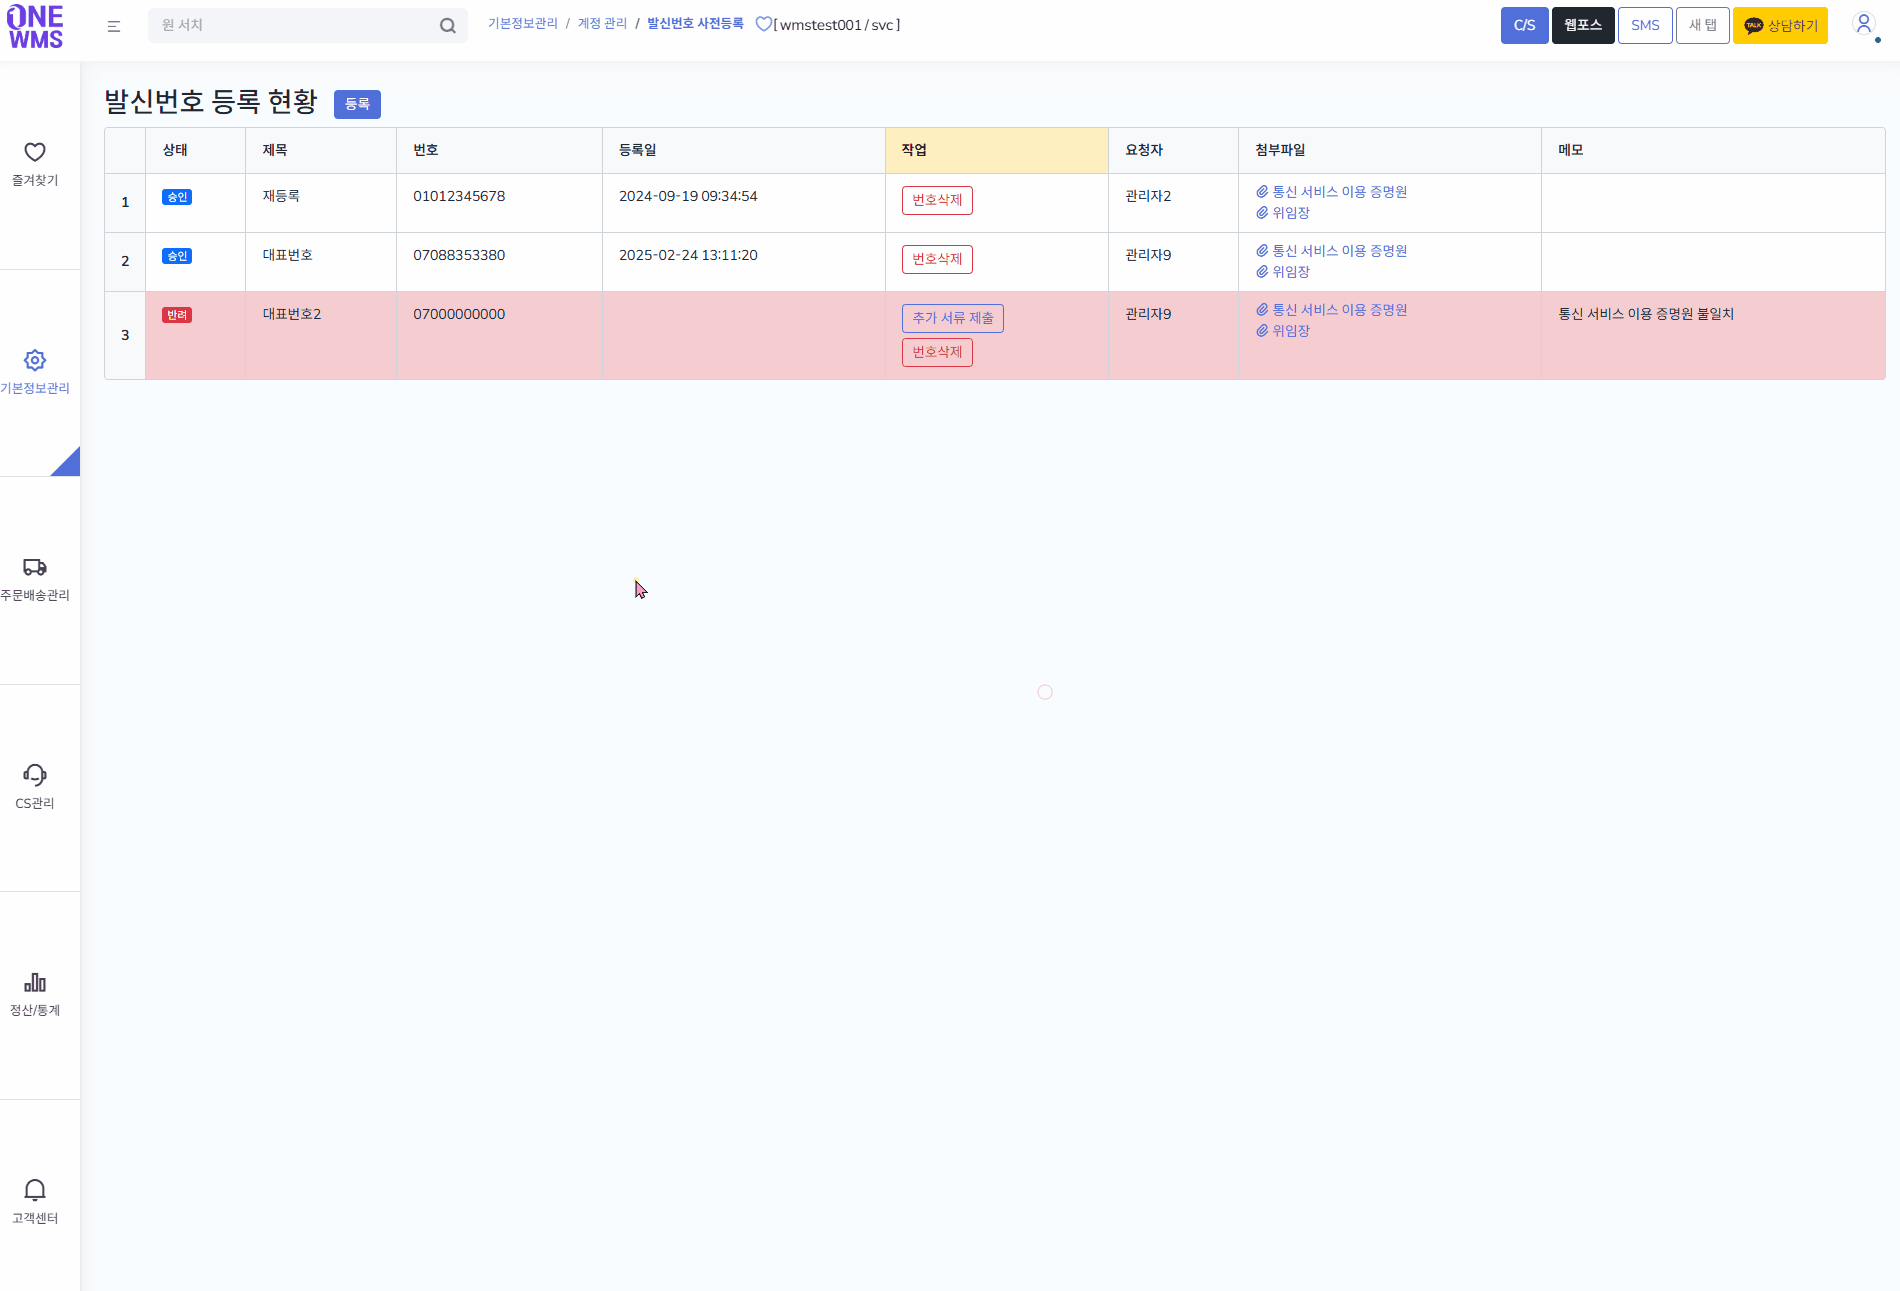Click requester 관리자2

[1148, 196]
